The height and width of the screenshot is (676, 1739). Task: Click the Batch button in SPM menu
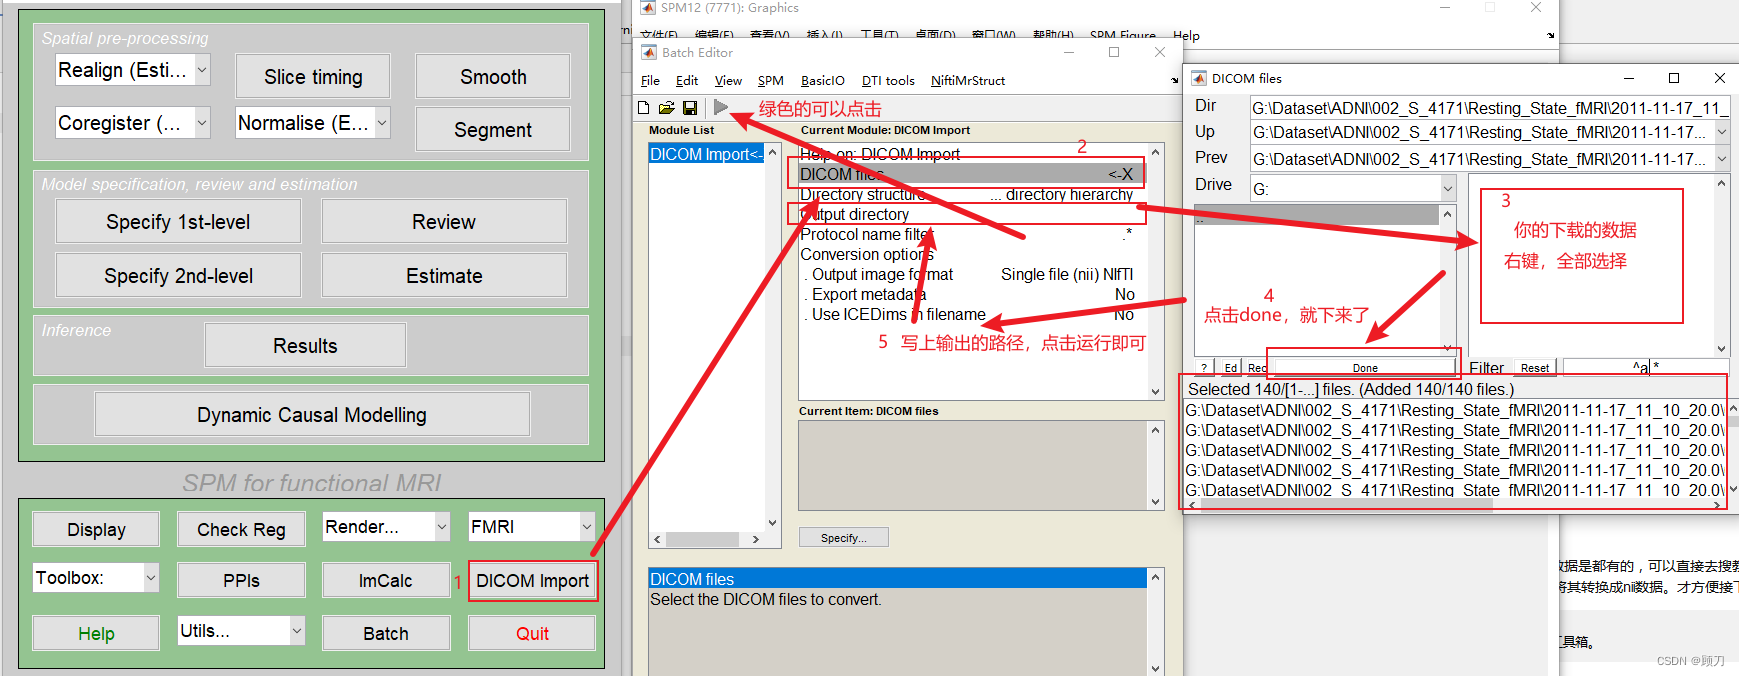(x=385, y=634)
